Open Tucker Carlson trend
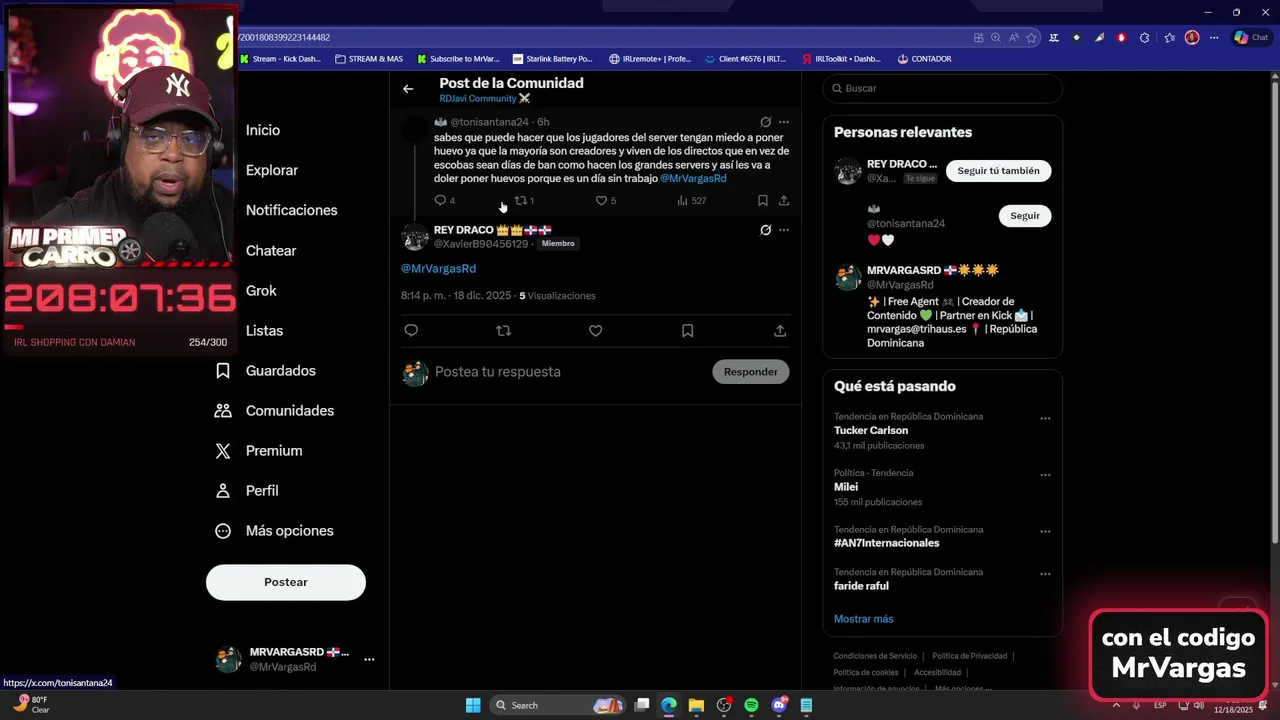 tap(871, 430)
